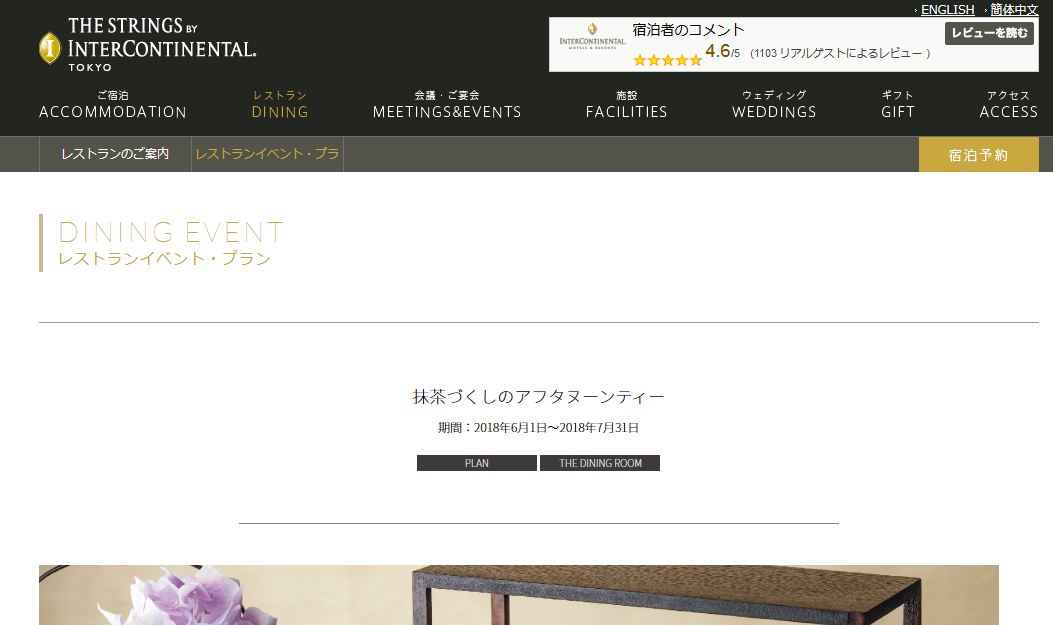
Task: Click the afternoon tea hero image
Action: [x=518, y=595]
